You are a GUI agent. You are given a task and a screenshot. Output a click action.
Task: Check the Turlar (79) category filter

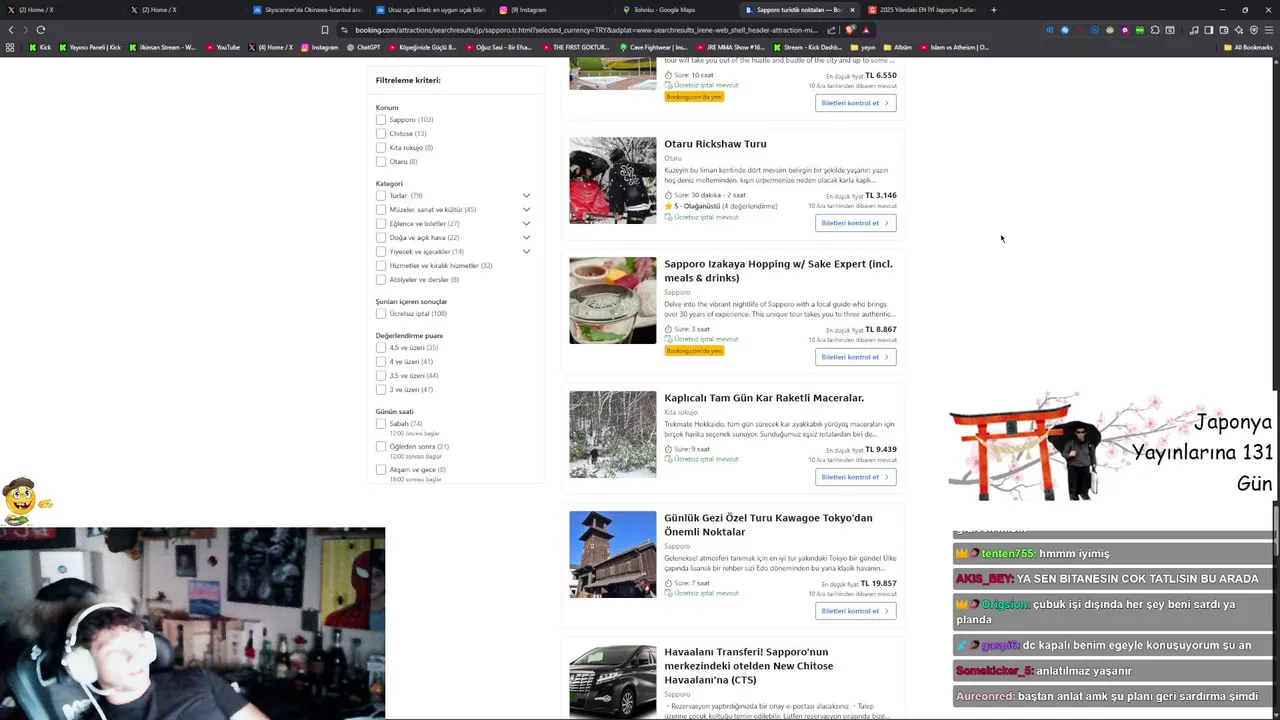381,195
